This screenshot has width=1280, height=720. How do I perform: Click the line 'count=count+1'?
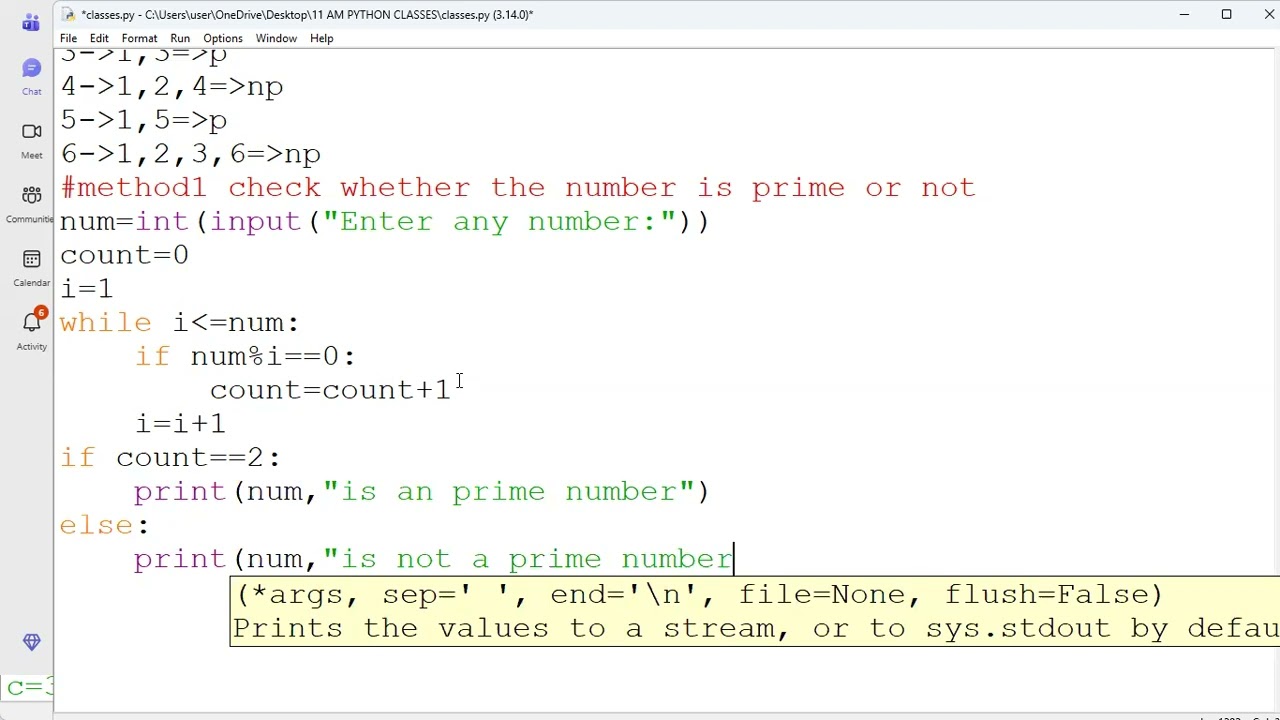pos(330,390)
